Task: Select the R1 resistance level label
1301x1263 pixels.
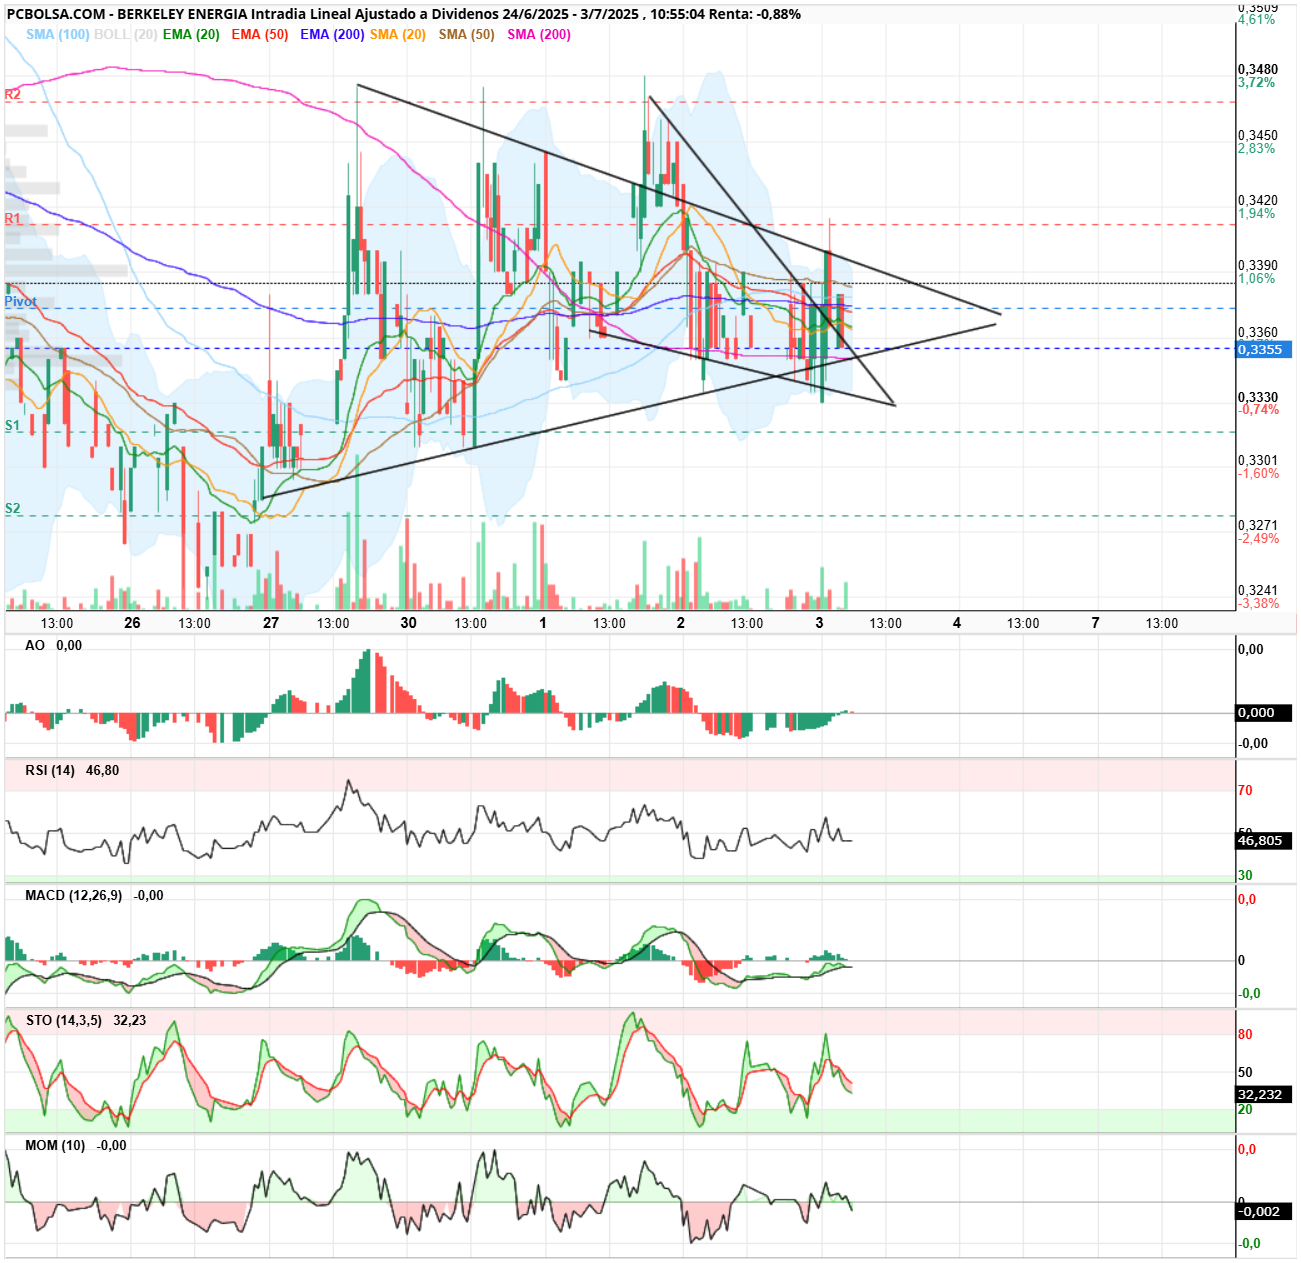Action: click(x=13, y=218)
